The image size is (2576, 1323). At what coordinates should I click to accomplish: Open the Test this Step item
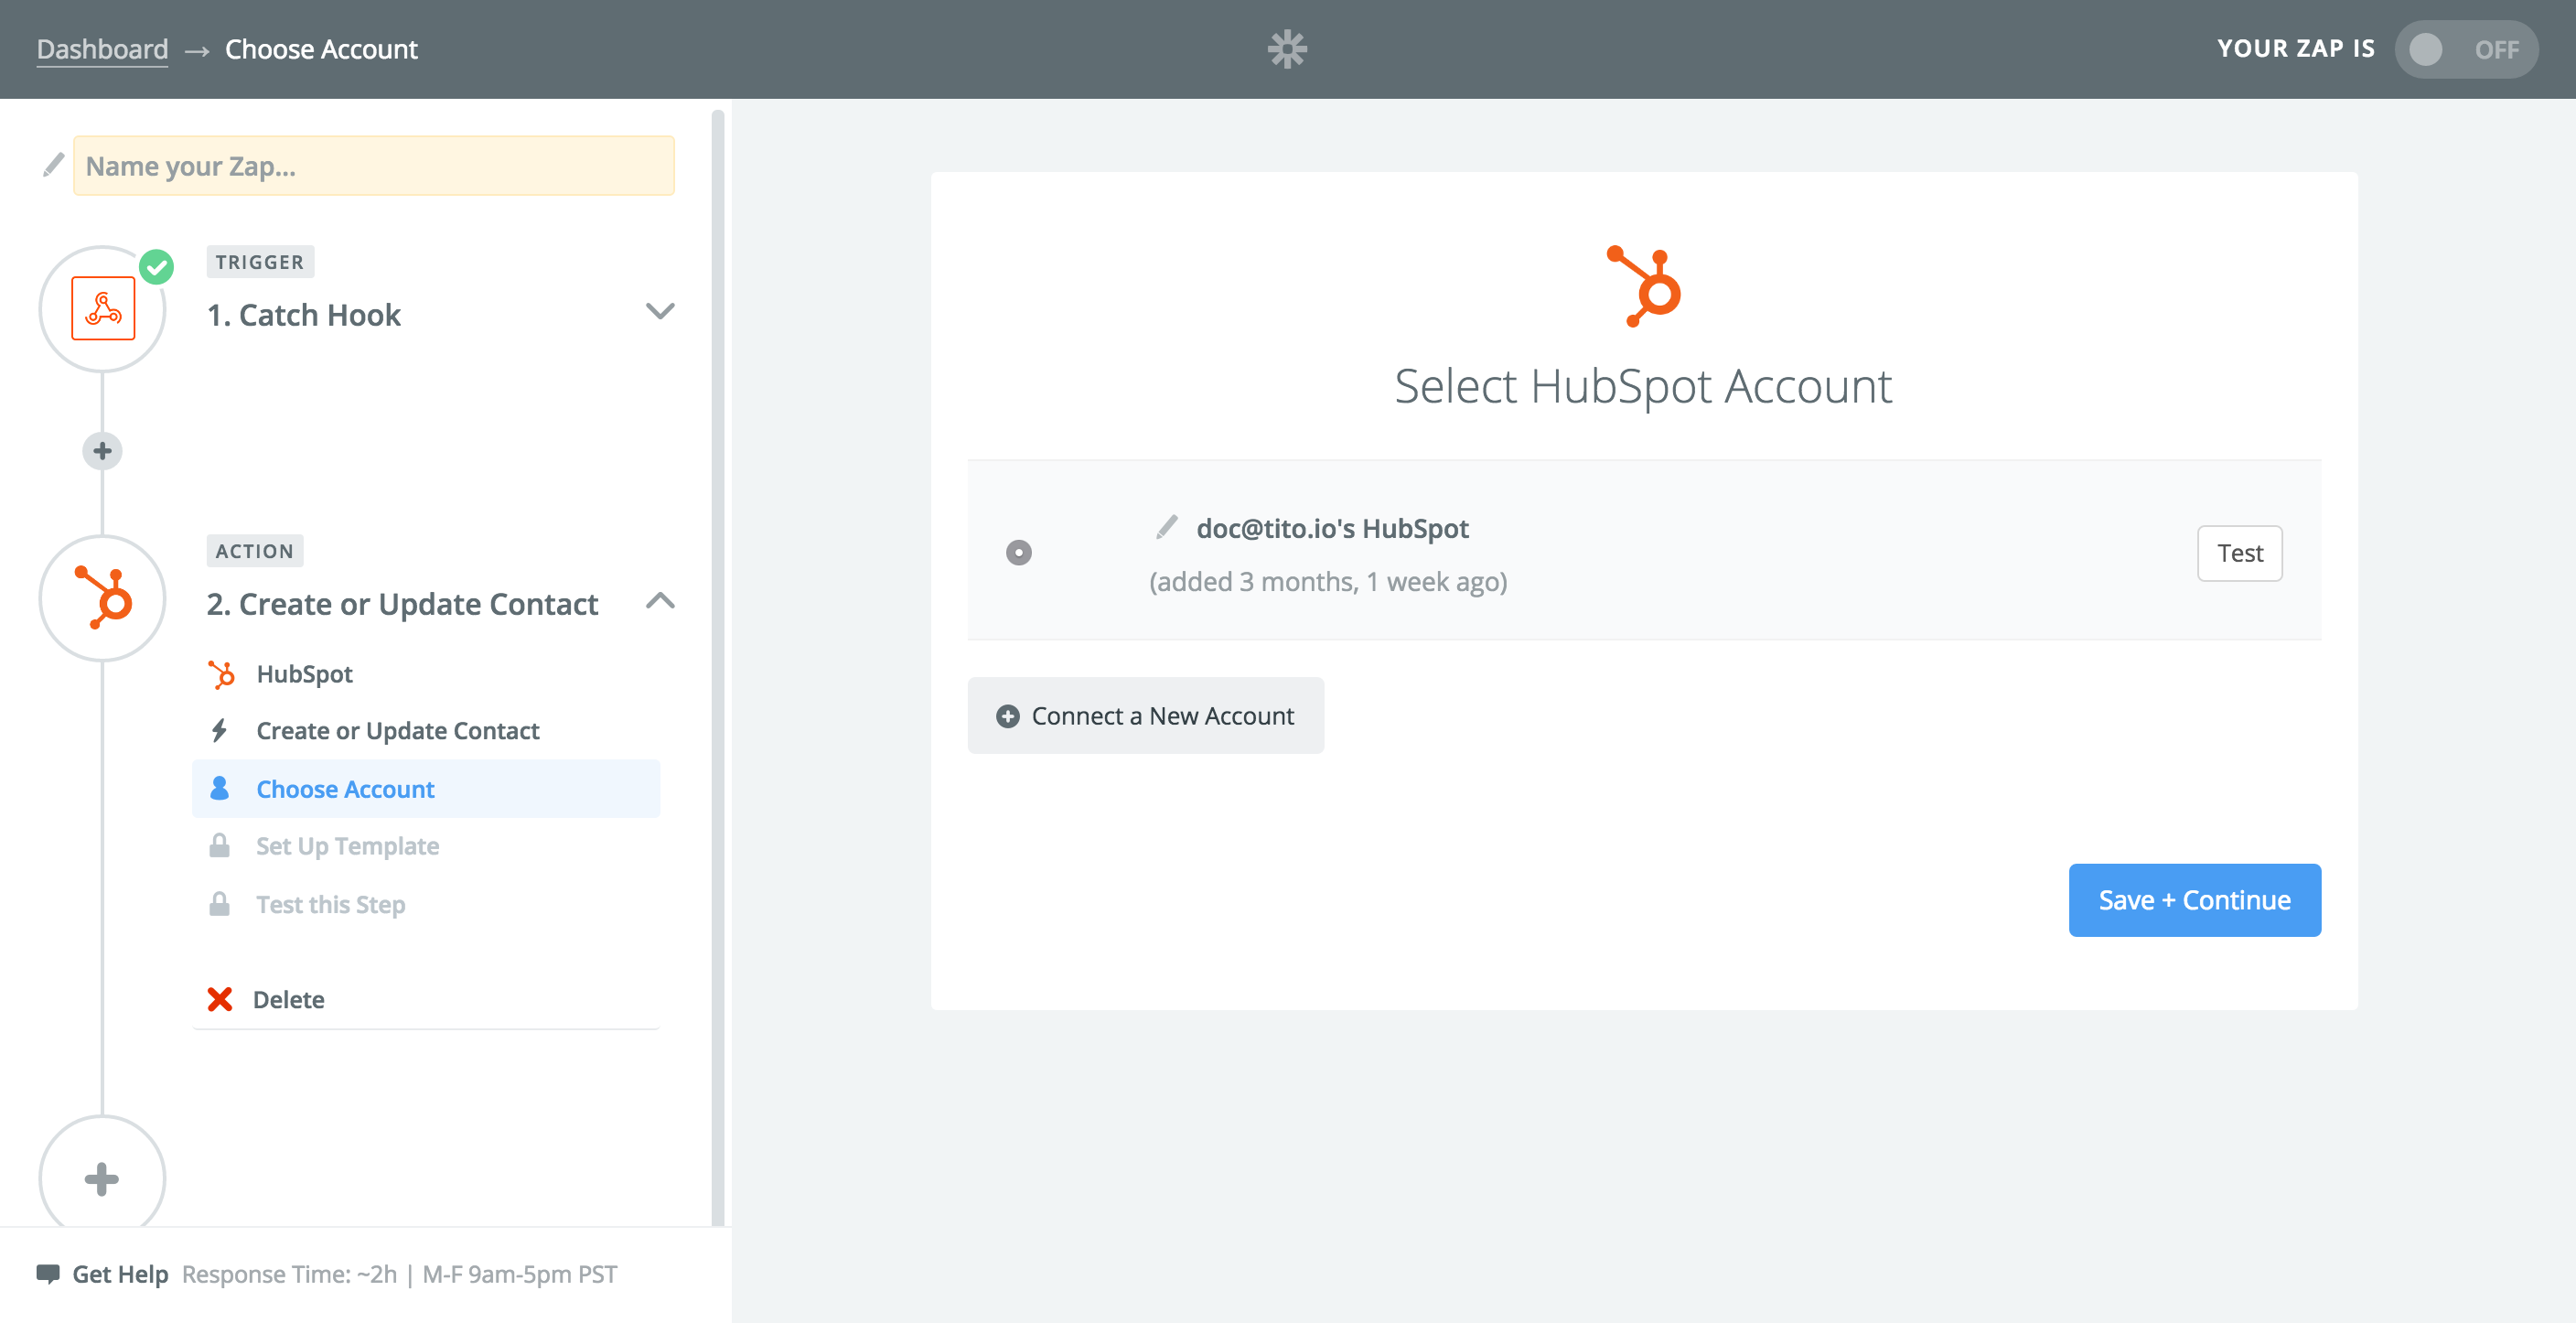click(x=426, y=904)
